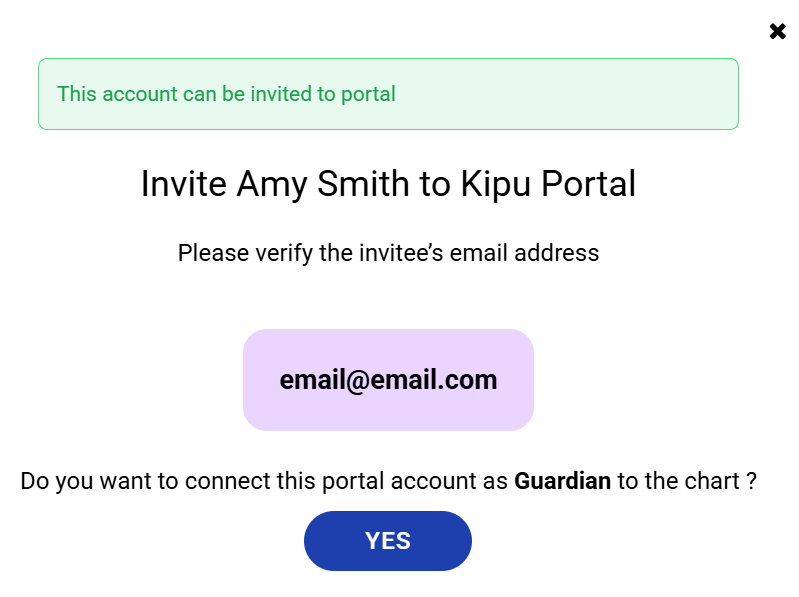Click the '@' symbol in the email address

[x=358, y=380]
